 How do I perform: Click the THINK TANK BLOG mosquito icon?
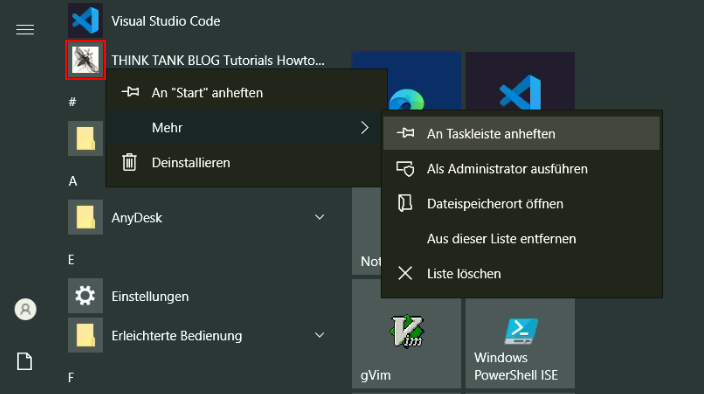pos(85,60)
